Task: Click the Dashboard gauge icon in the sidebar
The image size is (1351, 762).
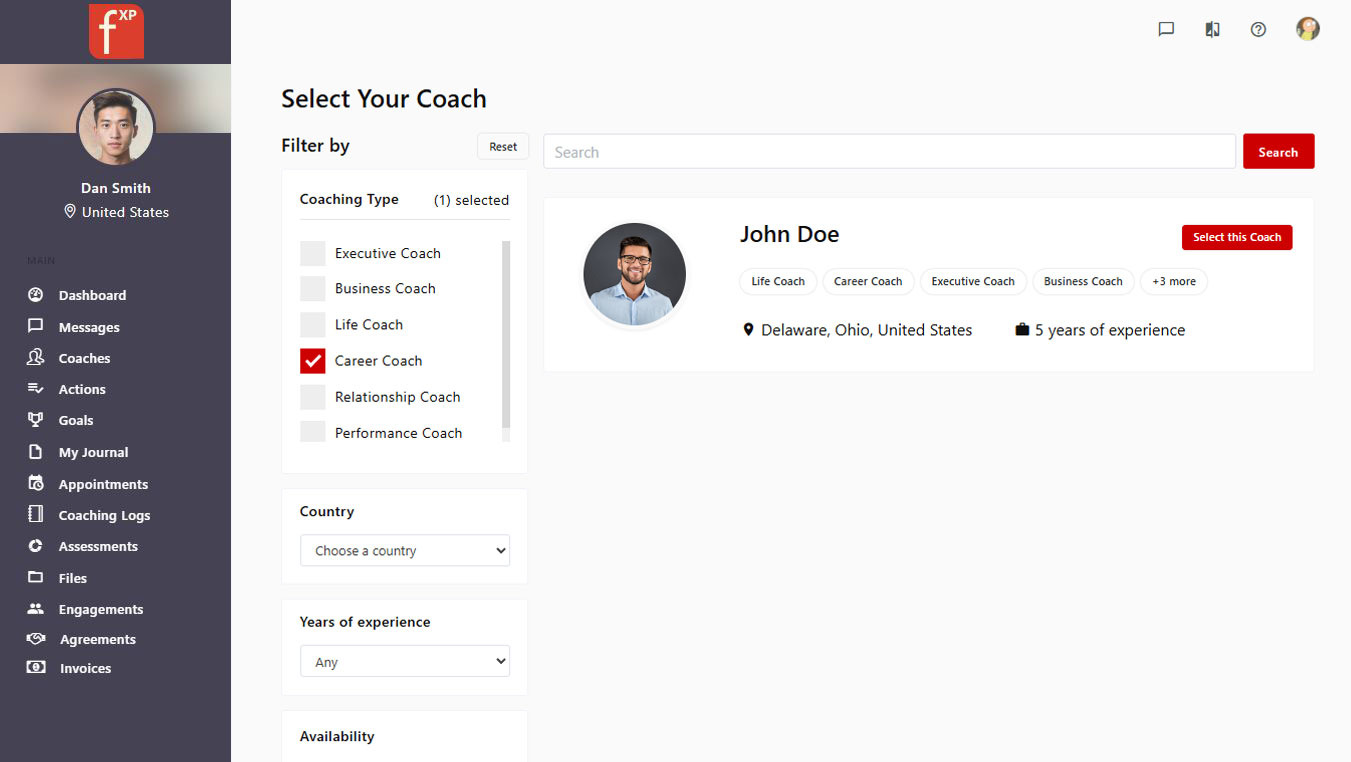Action: click(36, 295)
